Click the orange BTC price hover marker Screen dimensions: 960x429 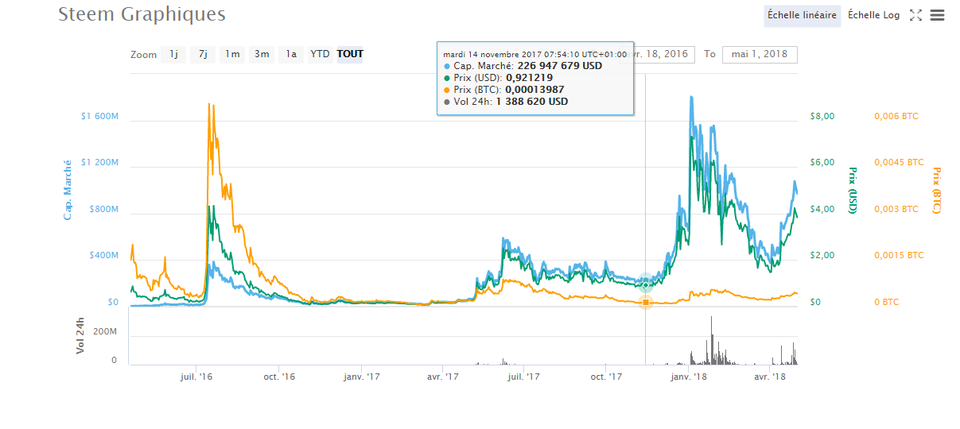pyautogui.click(x=646, y=302)
